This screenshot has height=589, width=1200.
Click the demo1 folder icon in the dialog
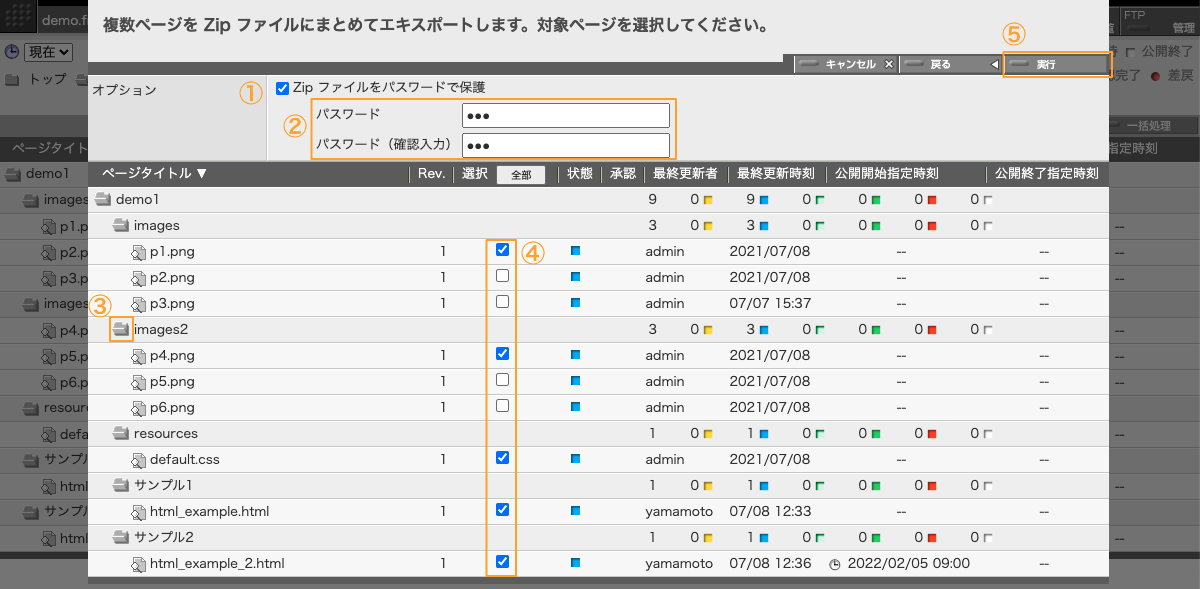click(x=102, y=200)
